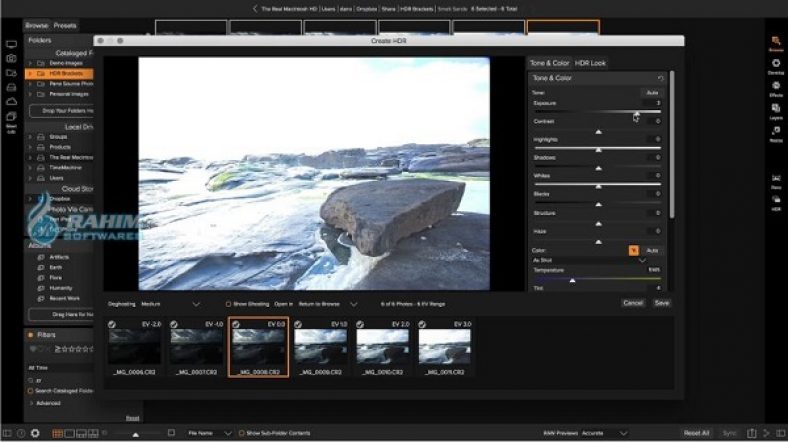Uncheck the EV -2.0 bracket checkmark
This screenshot has height=442, width=788.
[x=113, y=324]
